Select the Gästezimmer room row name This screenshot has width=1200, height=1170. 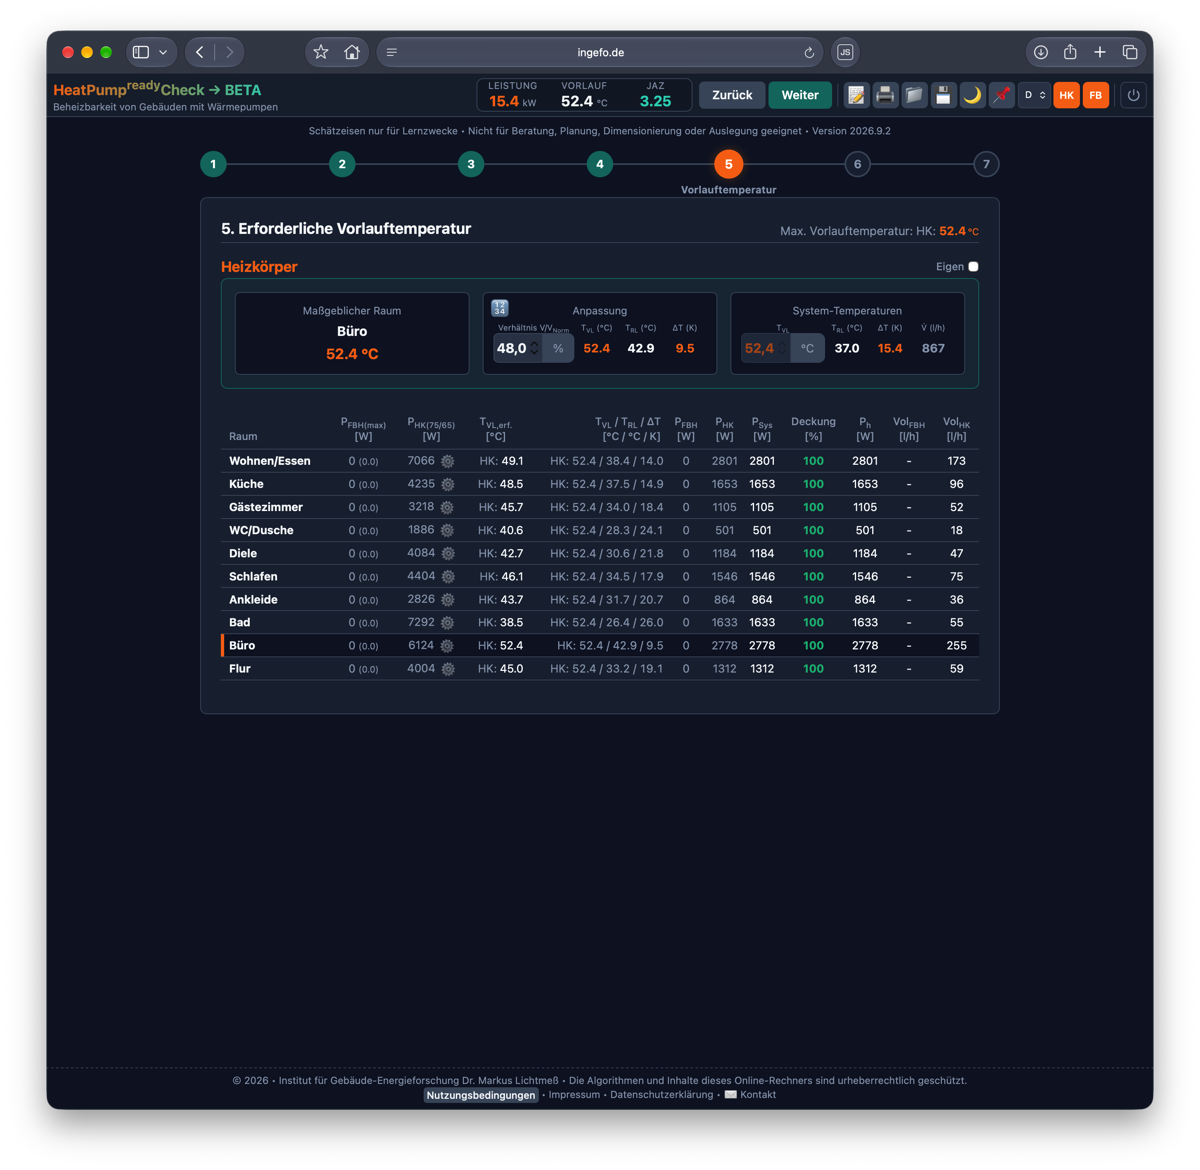click(x=266, y=508)
